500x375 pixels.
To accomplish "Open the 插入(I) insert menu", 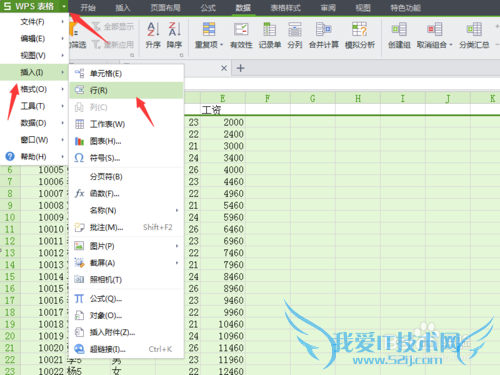I will [x=34, y=72].
